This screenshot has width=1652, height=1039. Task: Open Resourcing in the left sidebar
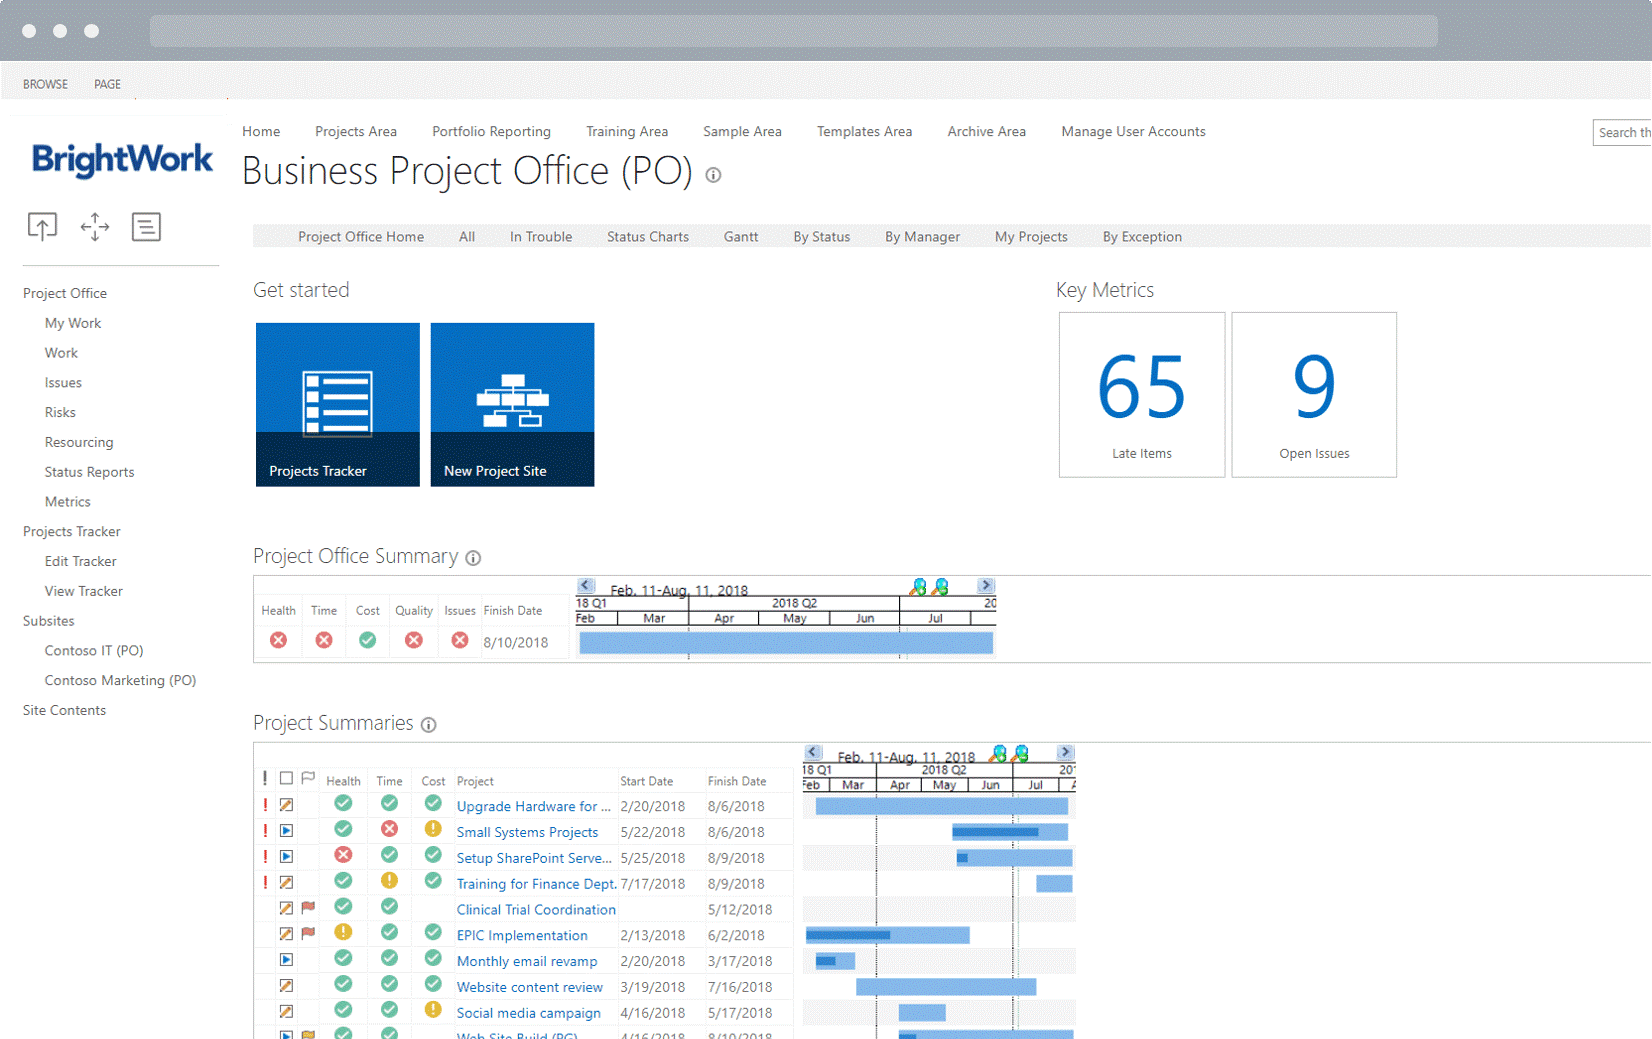tap(79, 442)
